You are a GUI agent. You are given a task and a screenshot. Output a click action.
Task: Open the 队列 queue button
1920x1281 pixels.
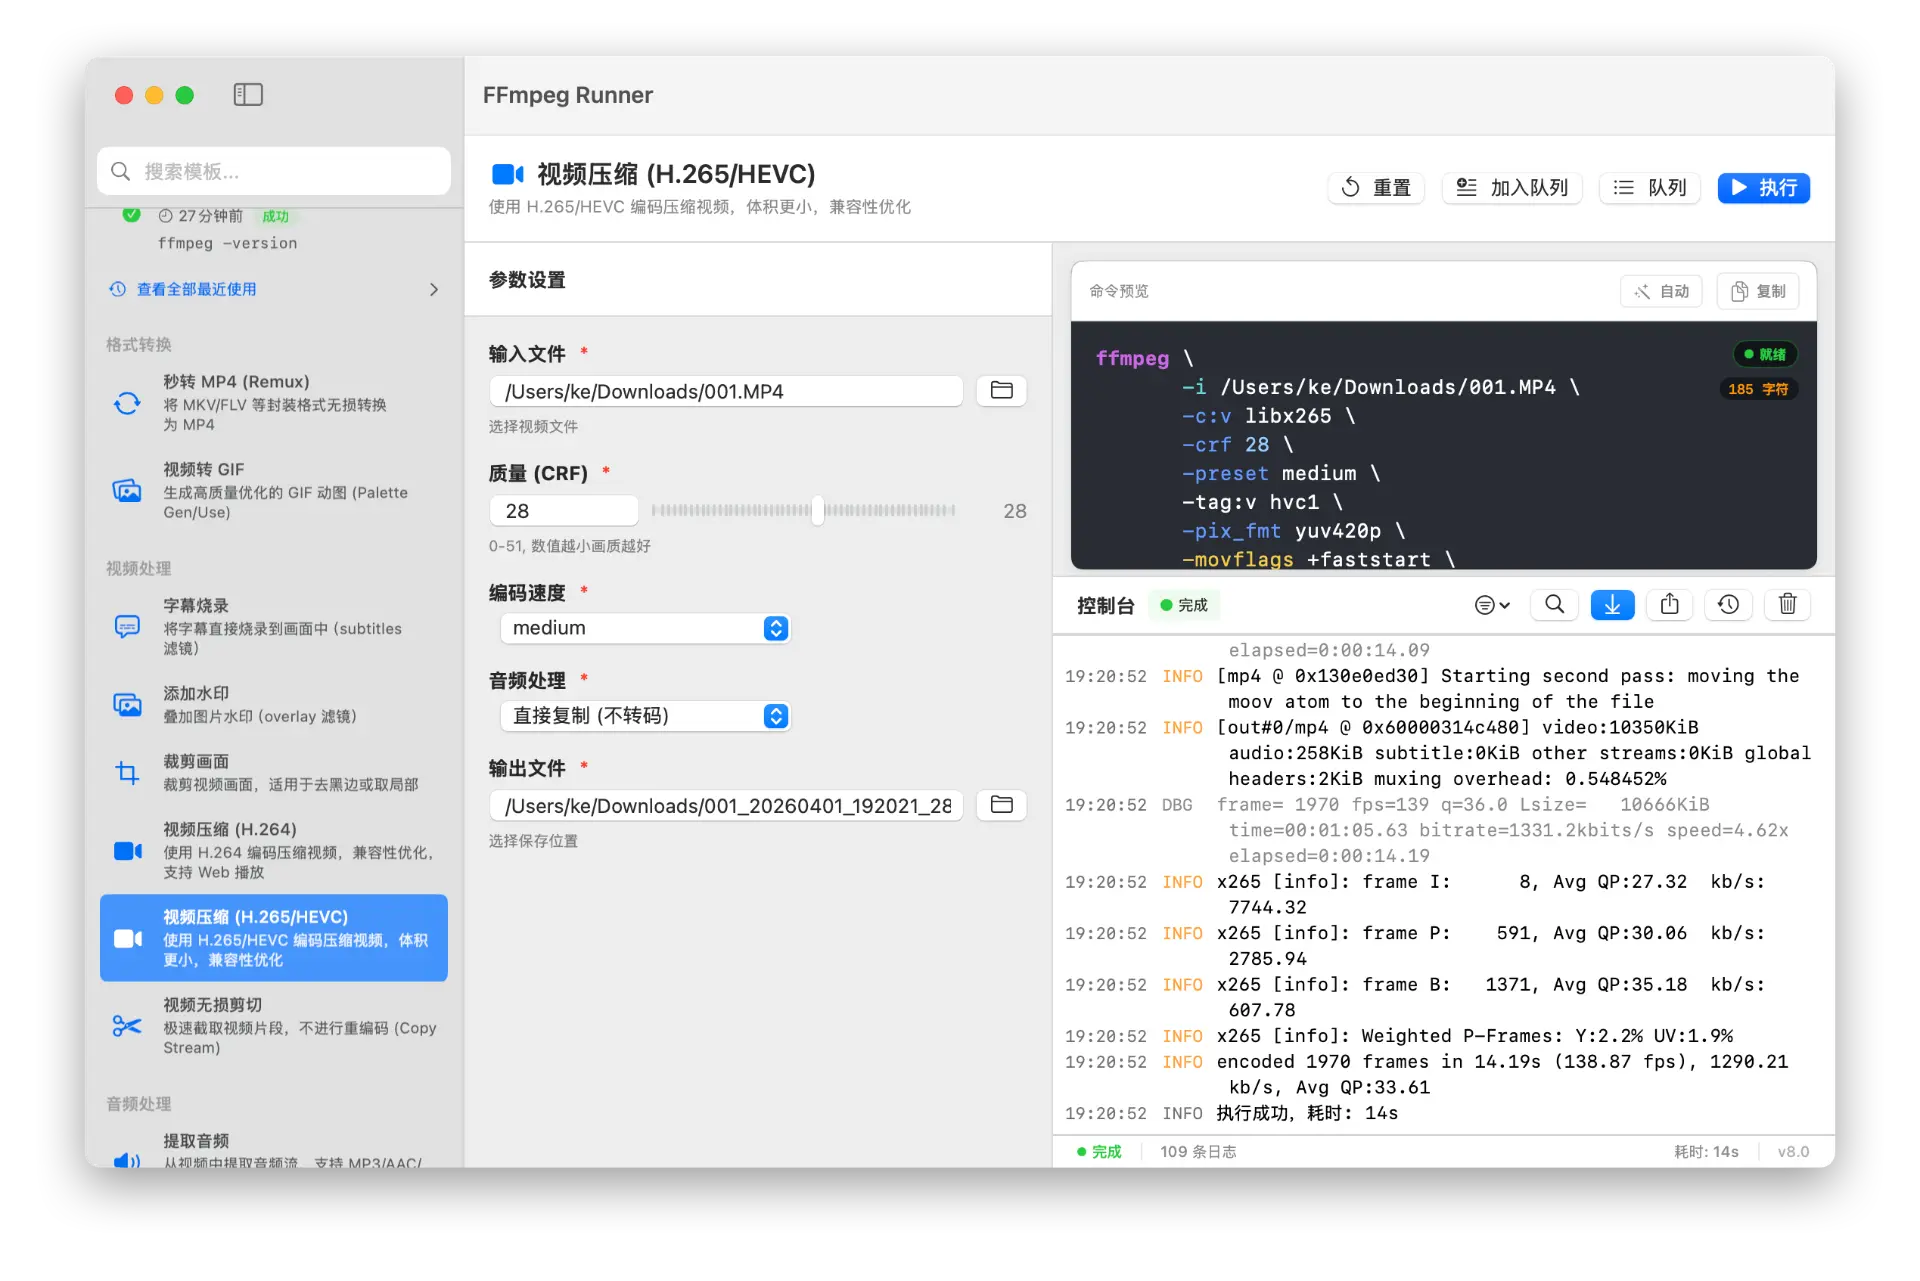(1650, 188)
